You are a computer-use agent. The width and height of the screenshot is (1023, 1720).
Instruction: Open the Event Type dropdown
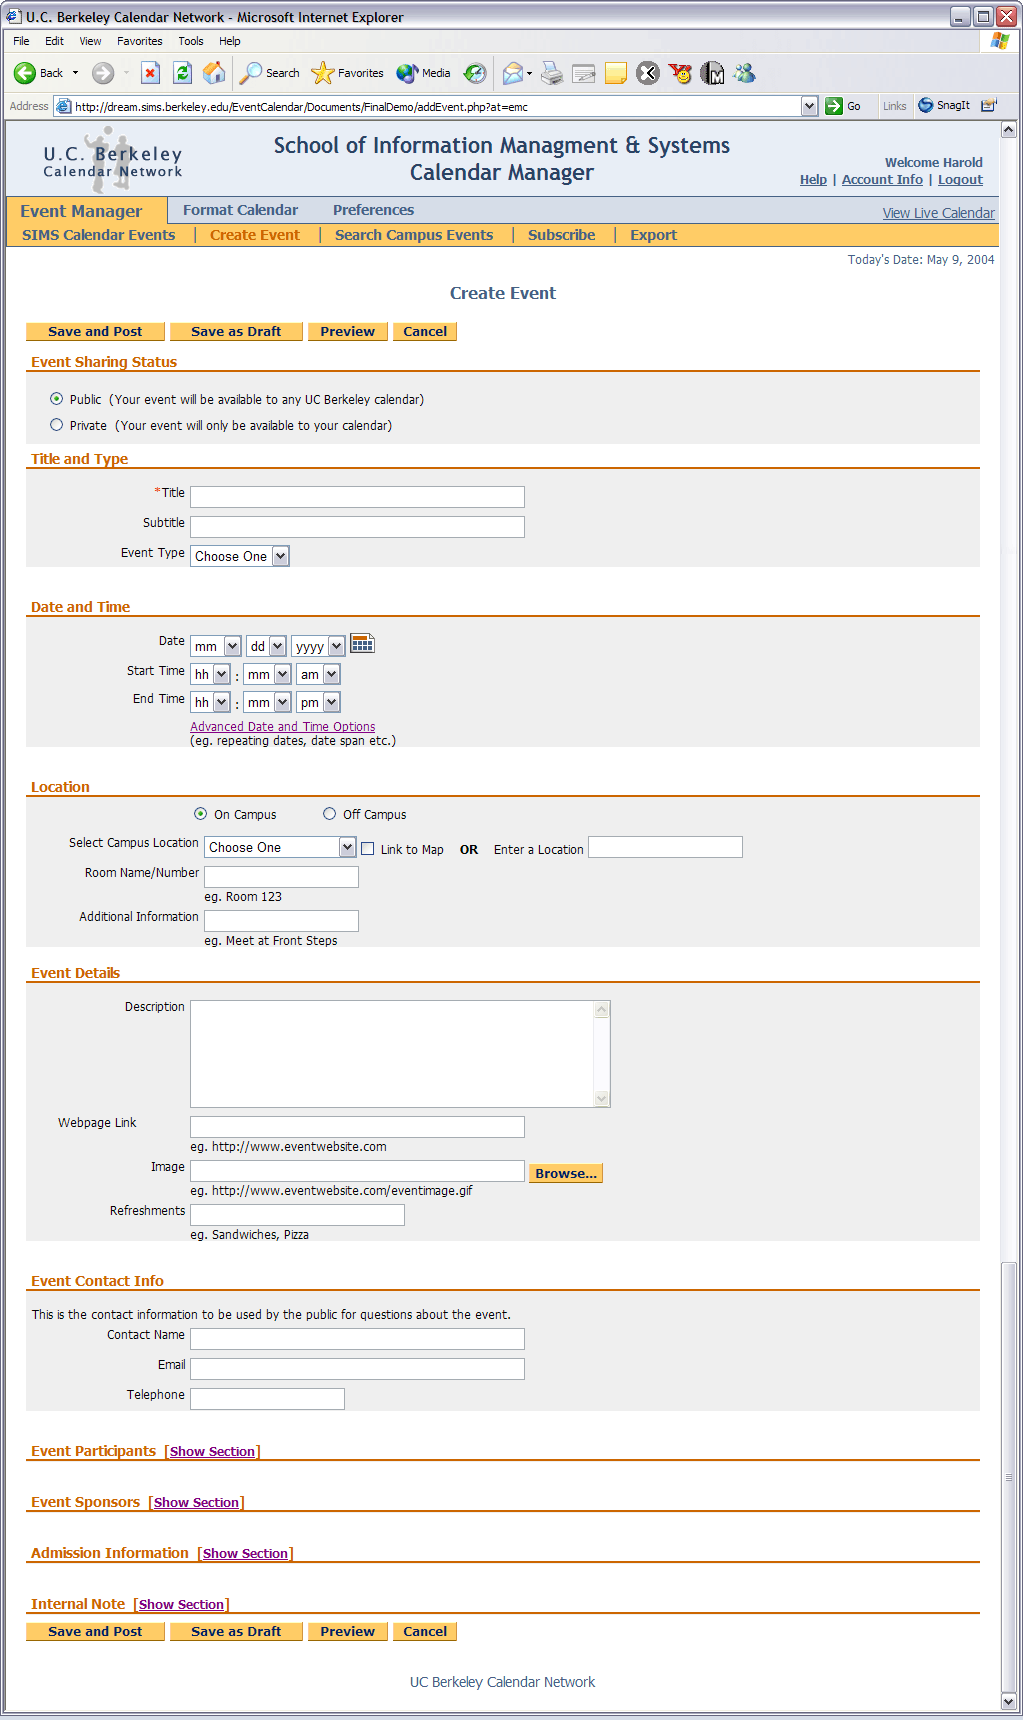coord(240,556)
